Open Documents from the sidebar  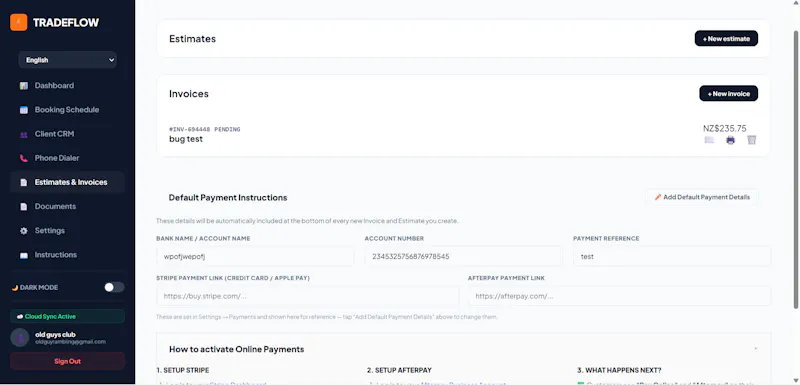67,207
